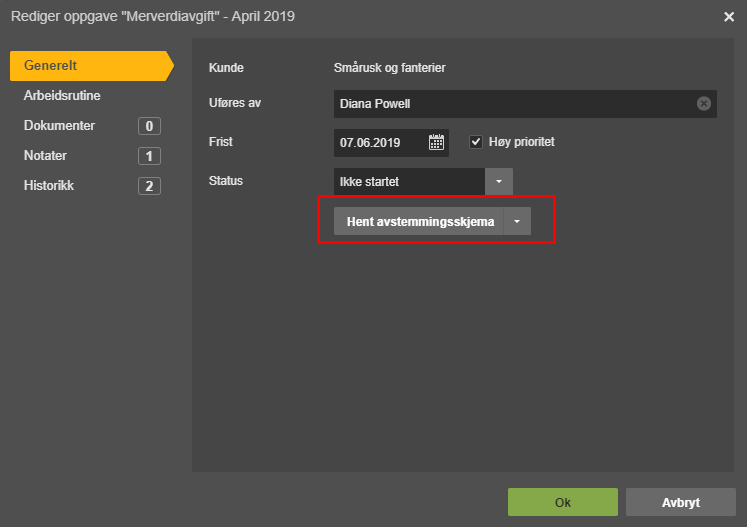747x527 pixels.
Task: Clear the Utføres av field
Action: [x=704, y=103]
